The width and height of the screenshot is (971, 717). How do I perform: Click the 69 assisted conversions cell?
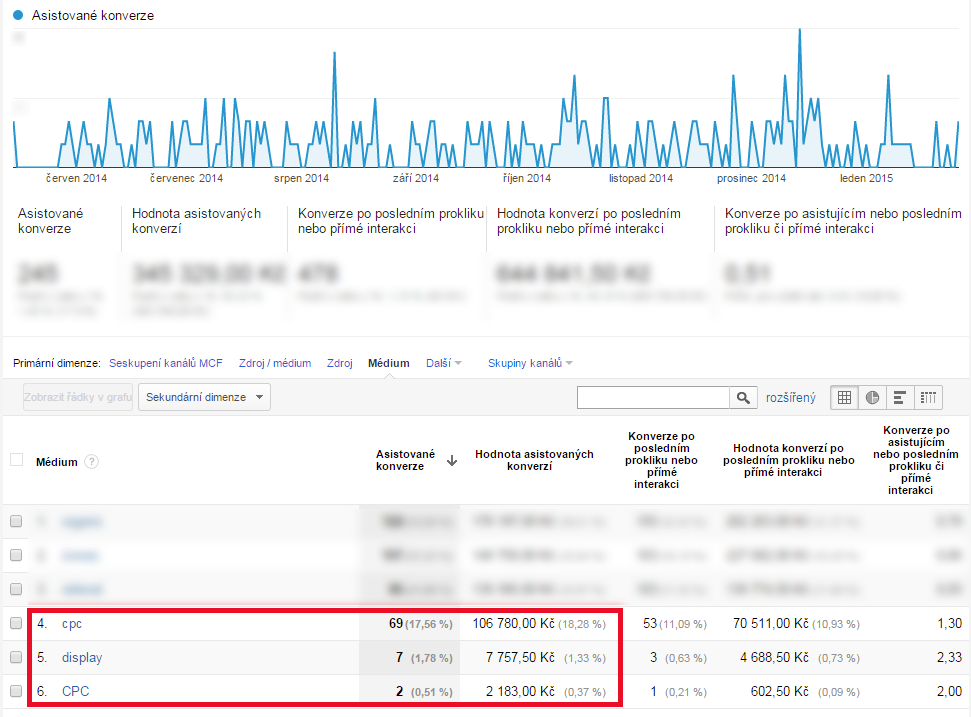point(396,624)
